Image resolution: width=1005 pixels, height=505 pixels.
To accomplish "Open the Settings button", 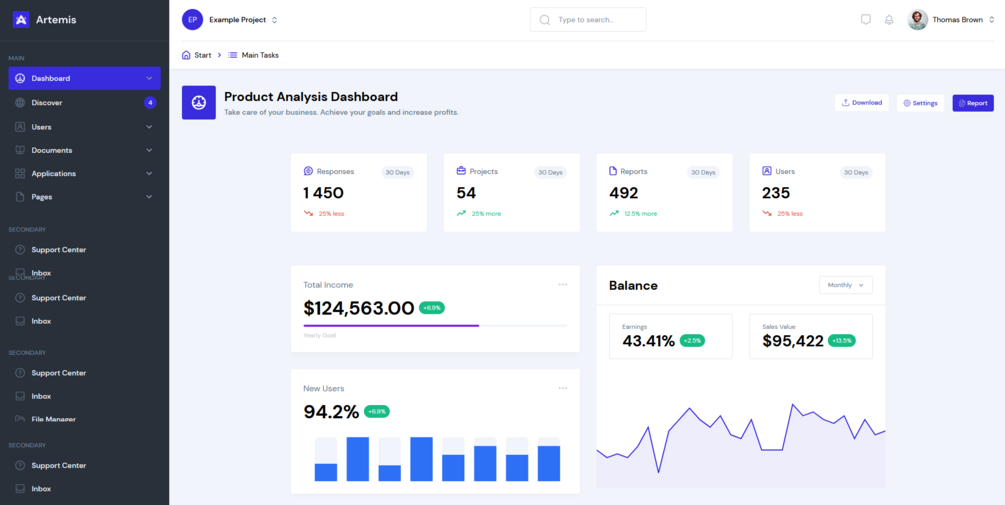I will (x=920, y=103).
